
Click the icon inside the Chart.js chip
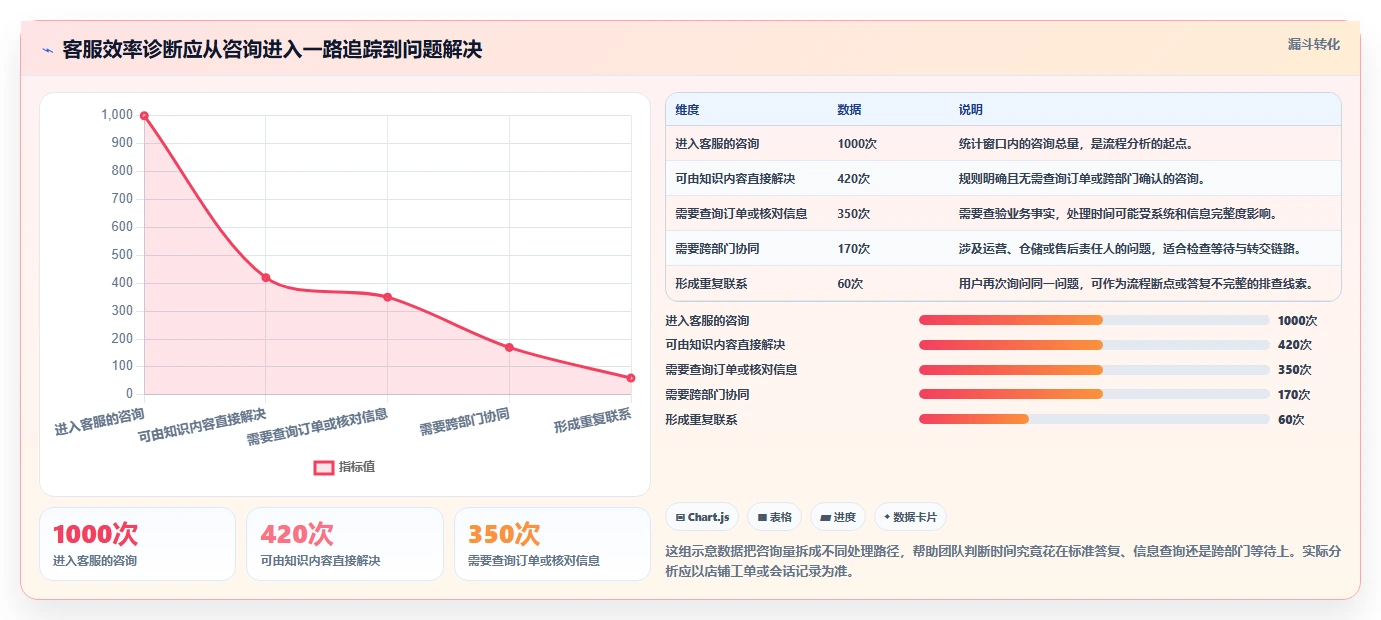(680, 517)
